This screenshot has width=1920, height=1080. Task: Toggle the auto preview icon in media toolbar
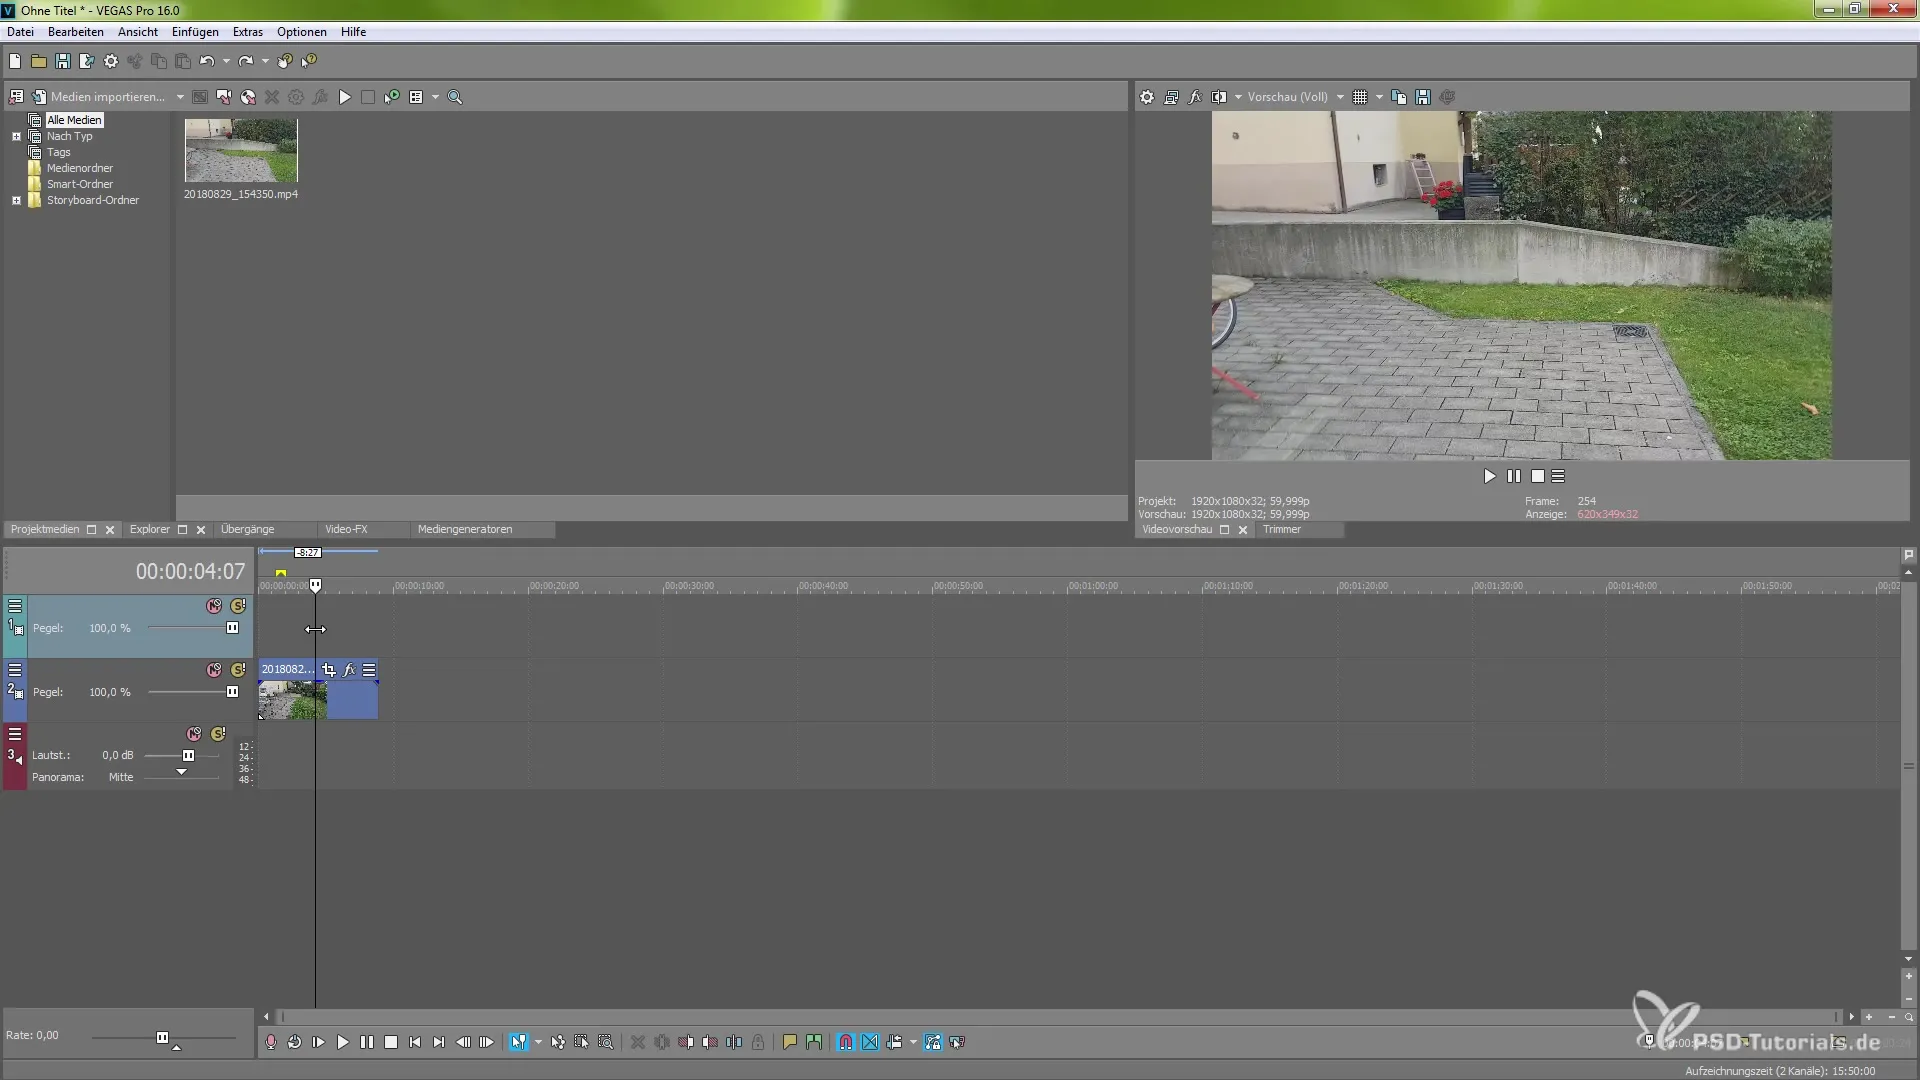(392, 97)
